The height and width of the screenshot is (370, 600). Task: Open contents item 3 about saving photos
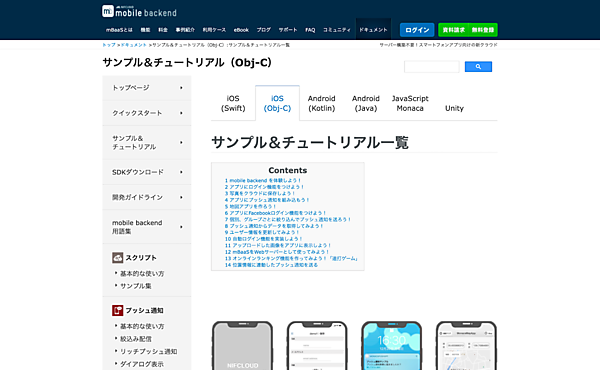[260, 193]
